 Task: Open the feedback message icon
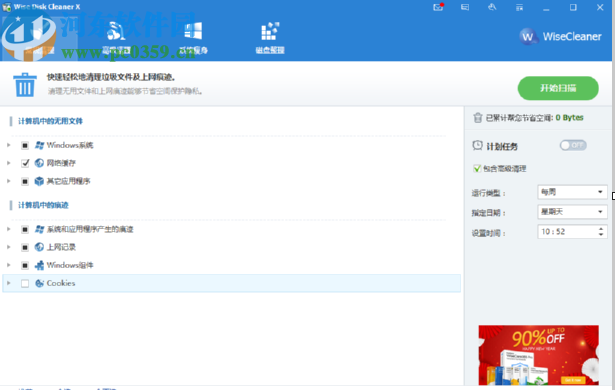[x=465, y=7]
